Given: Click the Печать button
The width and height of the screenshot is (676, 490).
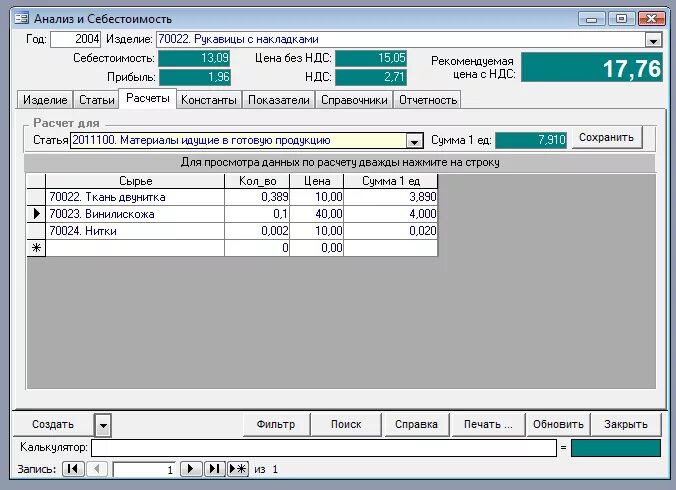Looking at the screenshot, I should (488, 424).
